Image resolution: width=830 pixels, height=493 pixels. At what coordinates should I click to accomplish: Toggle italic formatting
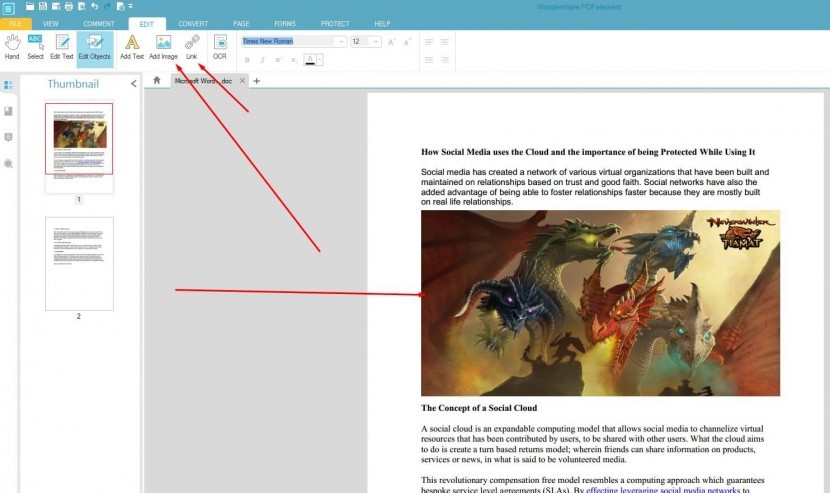[263, 60]
